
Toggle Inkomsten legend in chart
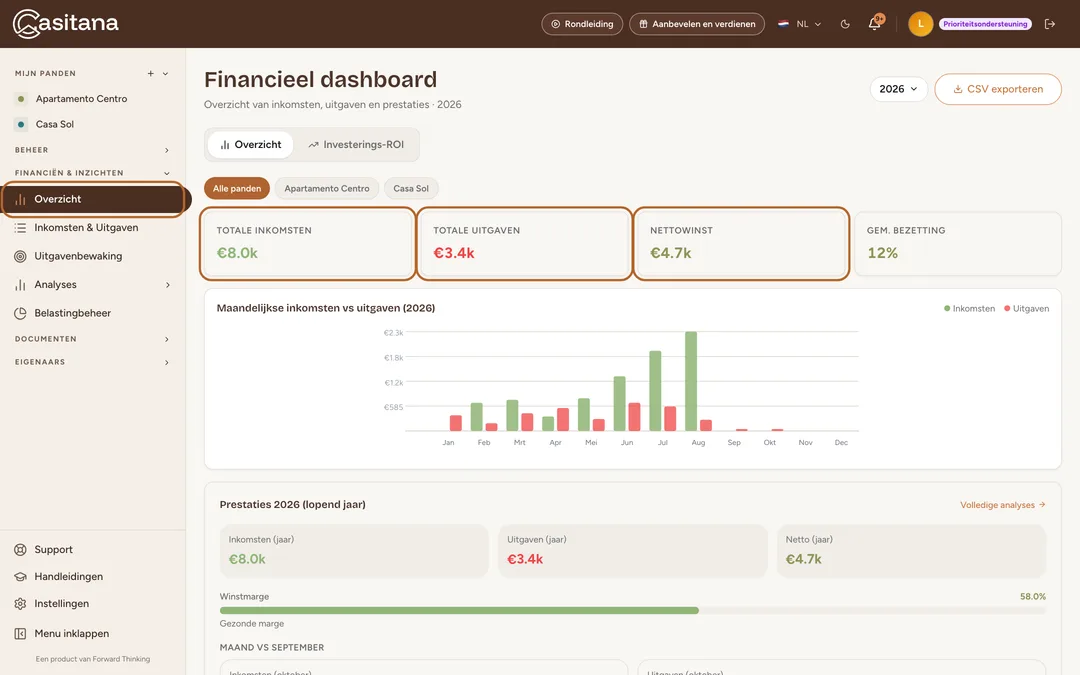(969, 309)
